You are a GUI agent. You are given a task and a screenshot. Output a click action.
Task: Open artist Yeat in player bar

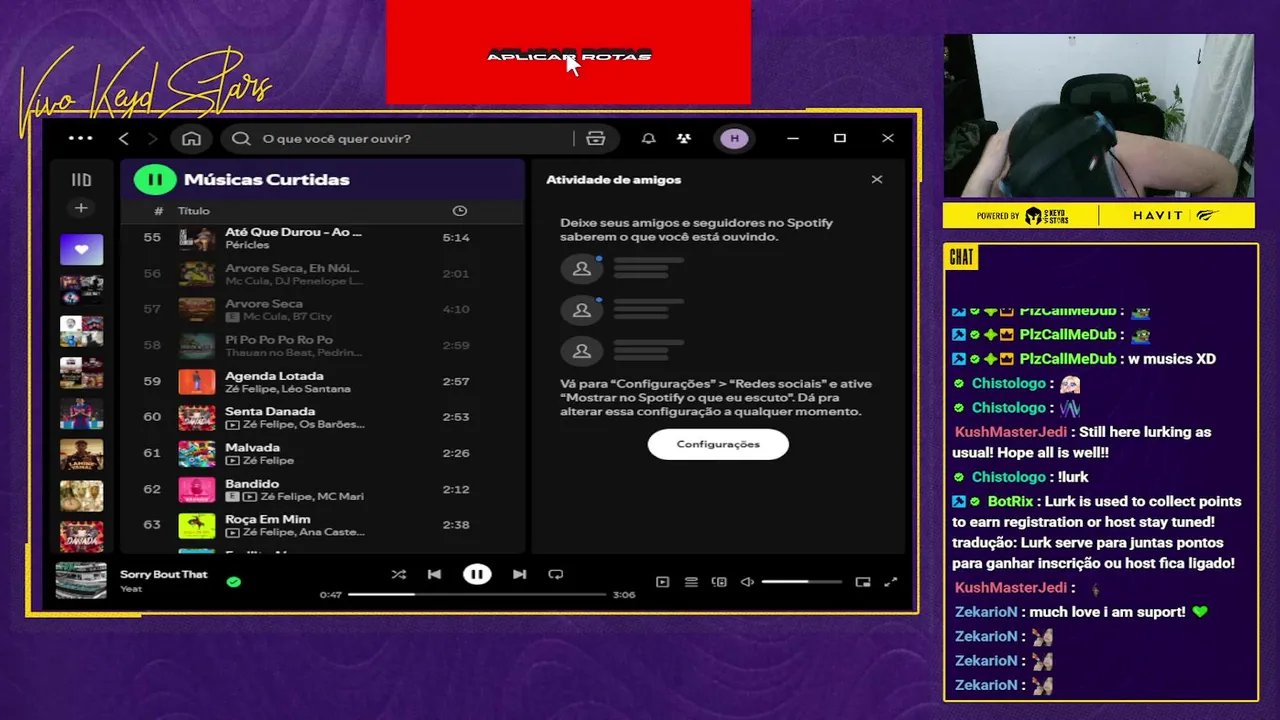click(131, 589)
